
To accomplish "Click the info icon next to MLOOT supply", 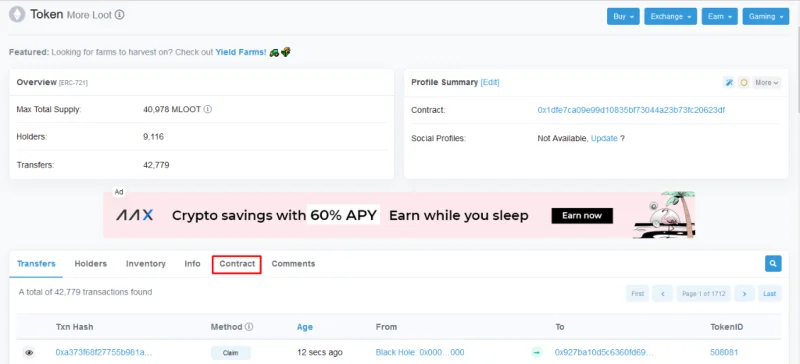I will pyautogui.click(x=208, y=109).
